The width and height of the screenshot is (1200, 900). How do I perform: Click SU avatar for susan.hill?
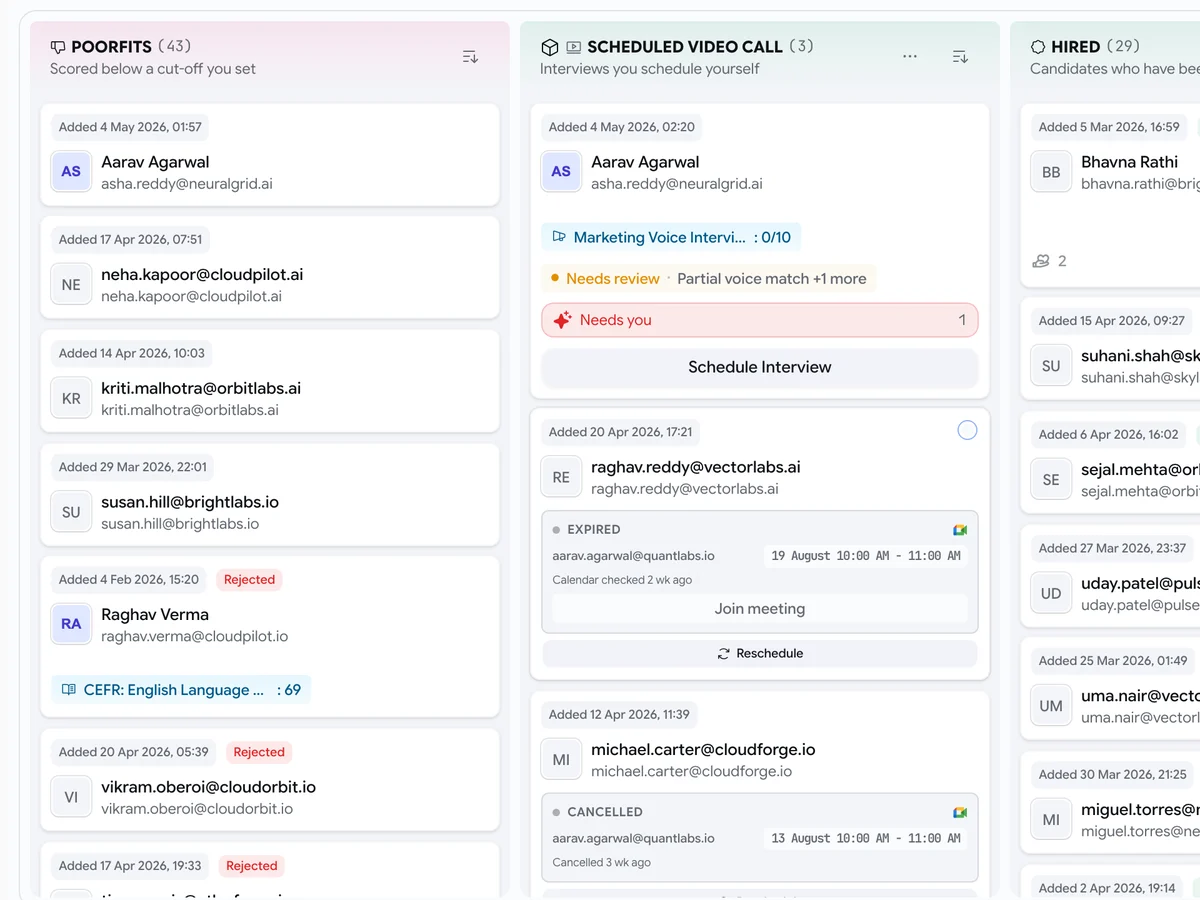[x=71, y=512]
